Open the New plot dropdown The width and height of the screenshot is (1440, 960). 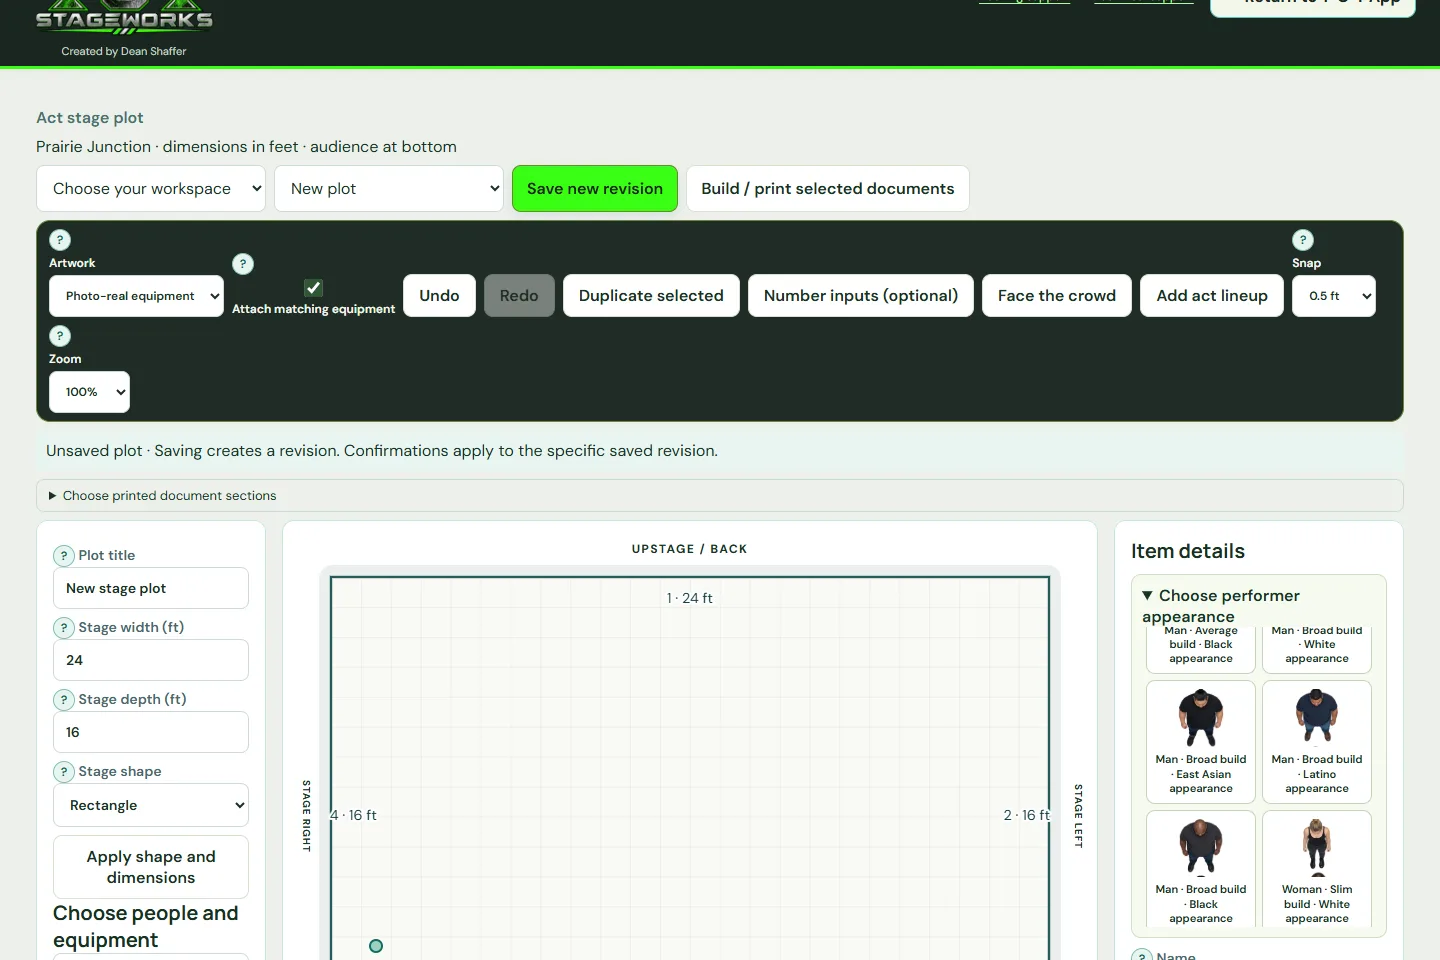[x=389, y=189]
